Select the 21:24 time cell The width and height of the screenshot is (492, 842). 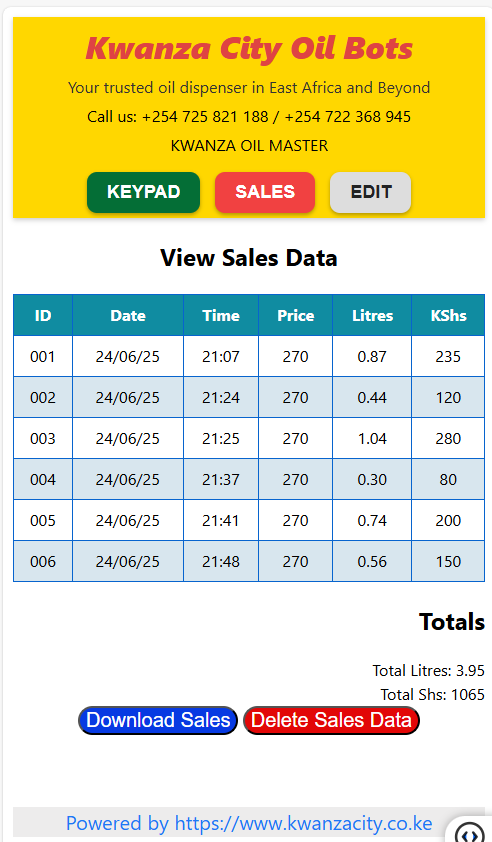point(221,397)
